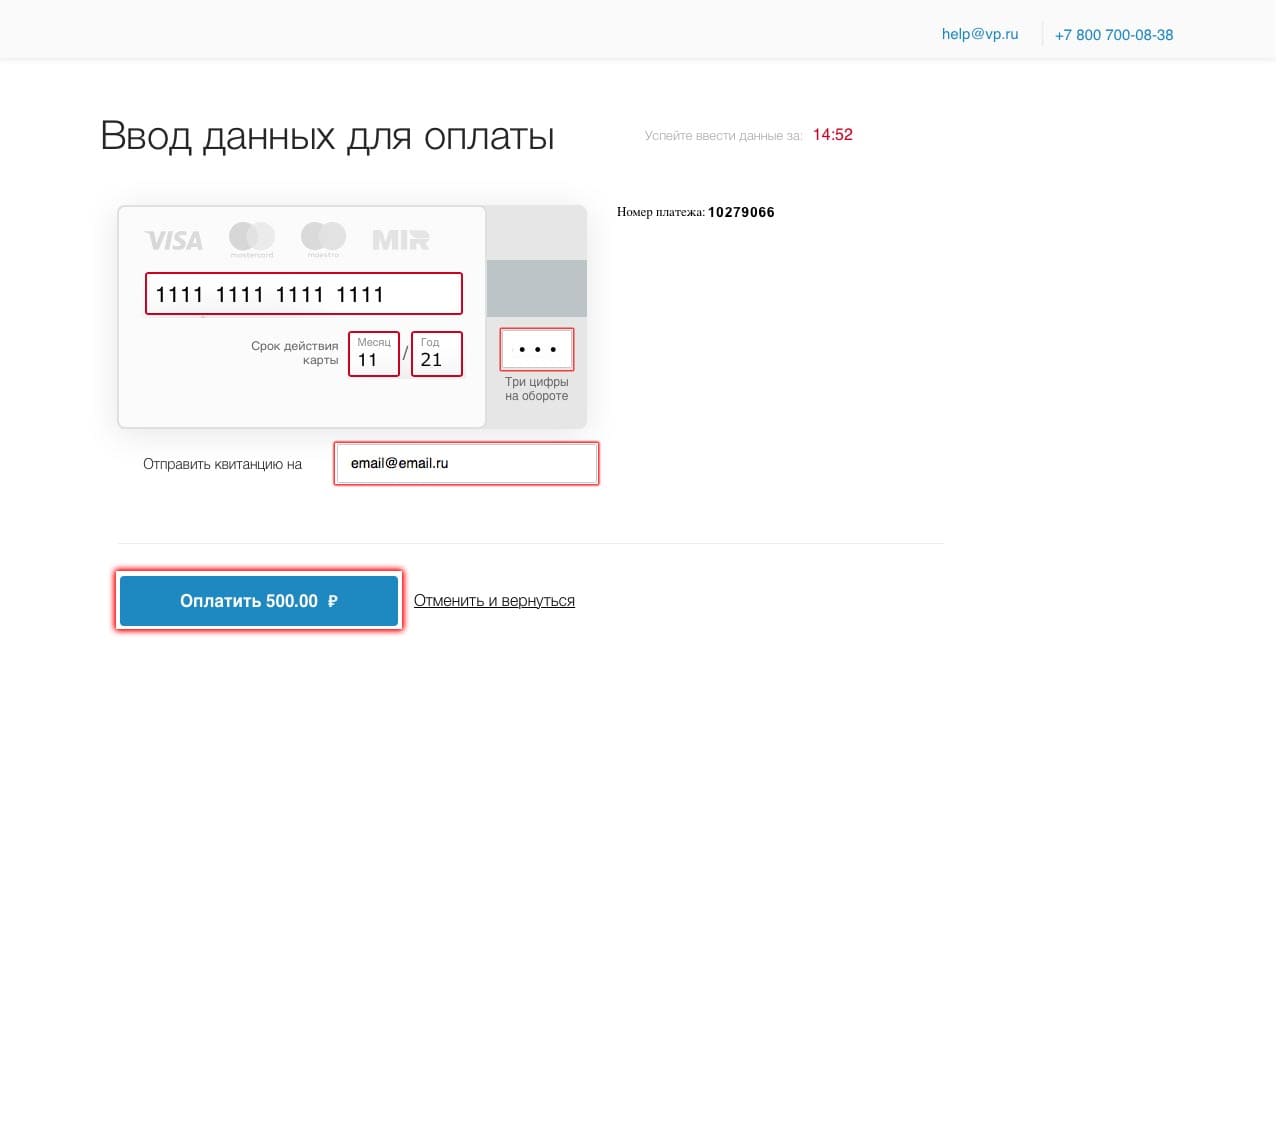
Task: Click the Отменить и вернуться link
Action: [x=494, y=601]
